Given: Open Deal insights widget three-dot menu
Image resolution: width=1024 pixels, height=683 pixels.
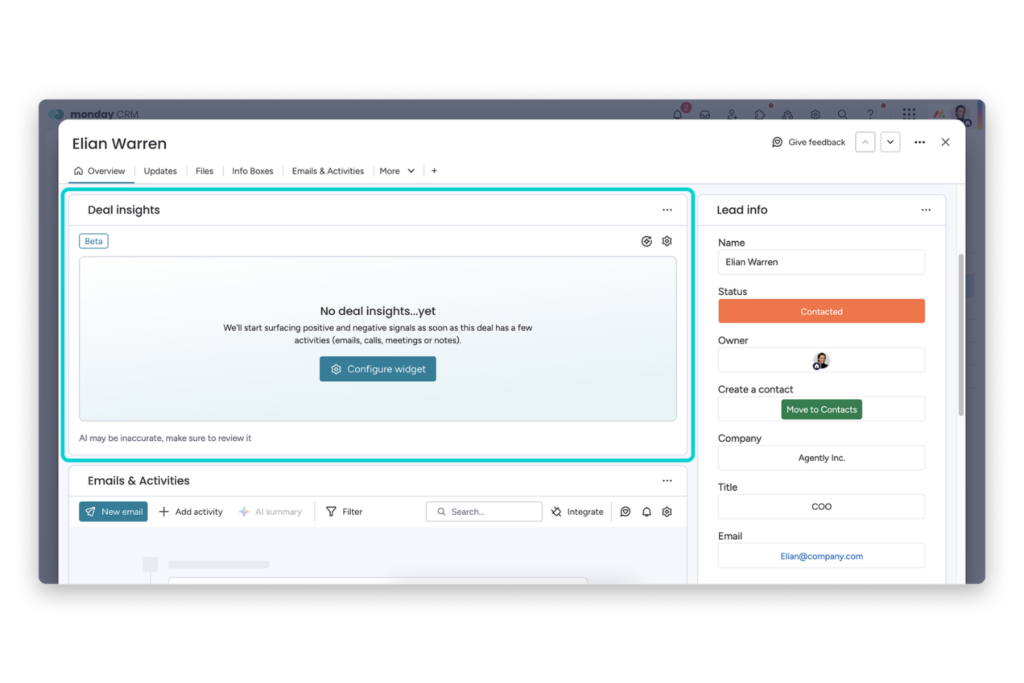Looking at the screenshot, I should pos(667,210).
